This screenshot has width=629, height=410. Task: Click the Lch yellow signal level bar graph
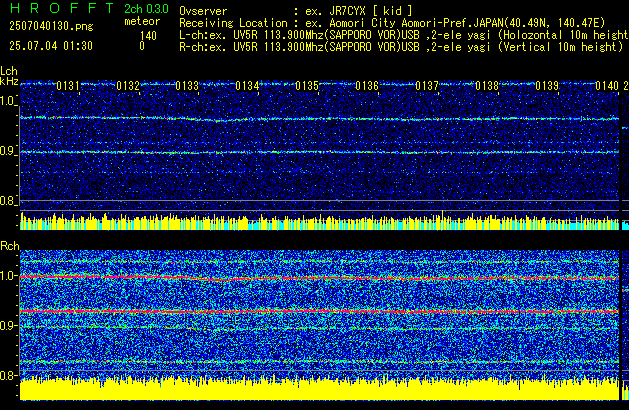[x=319, y=222]
